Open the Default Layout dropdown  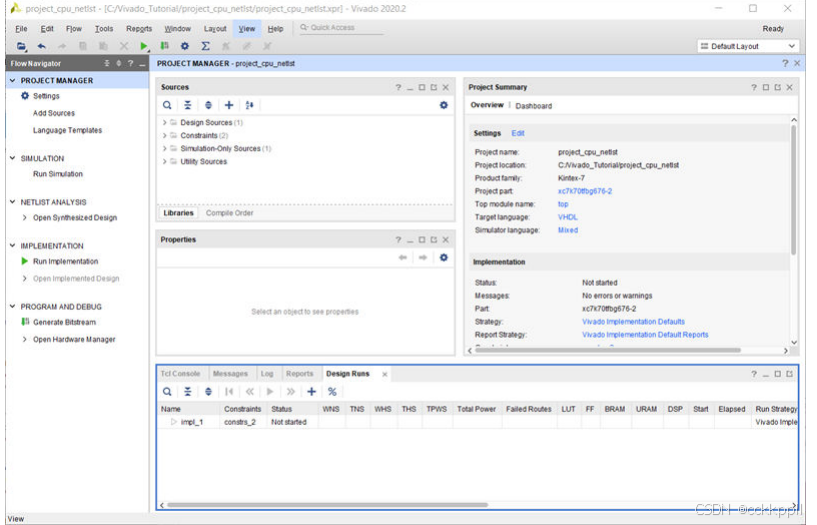click(748, 46)
